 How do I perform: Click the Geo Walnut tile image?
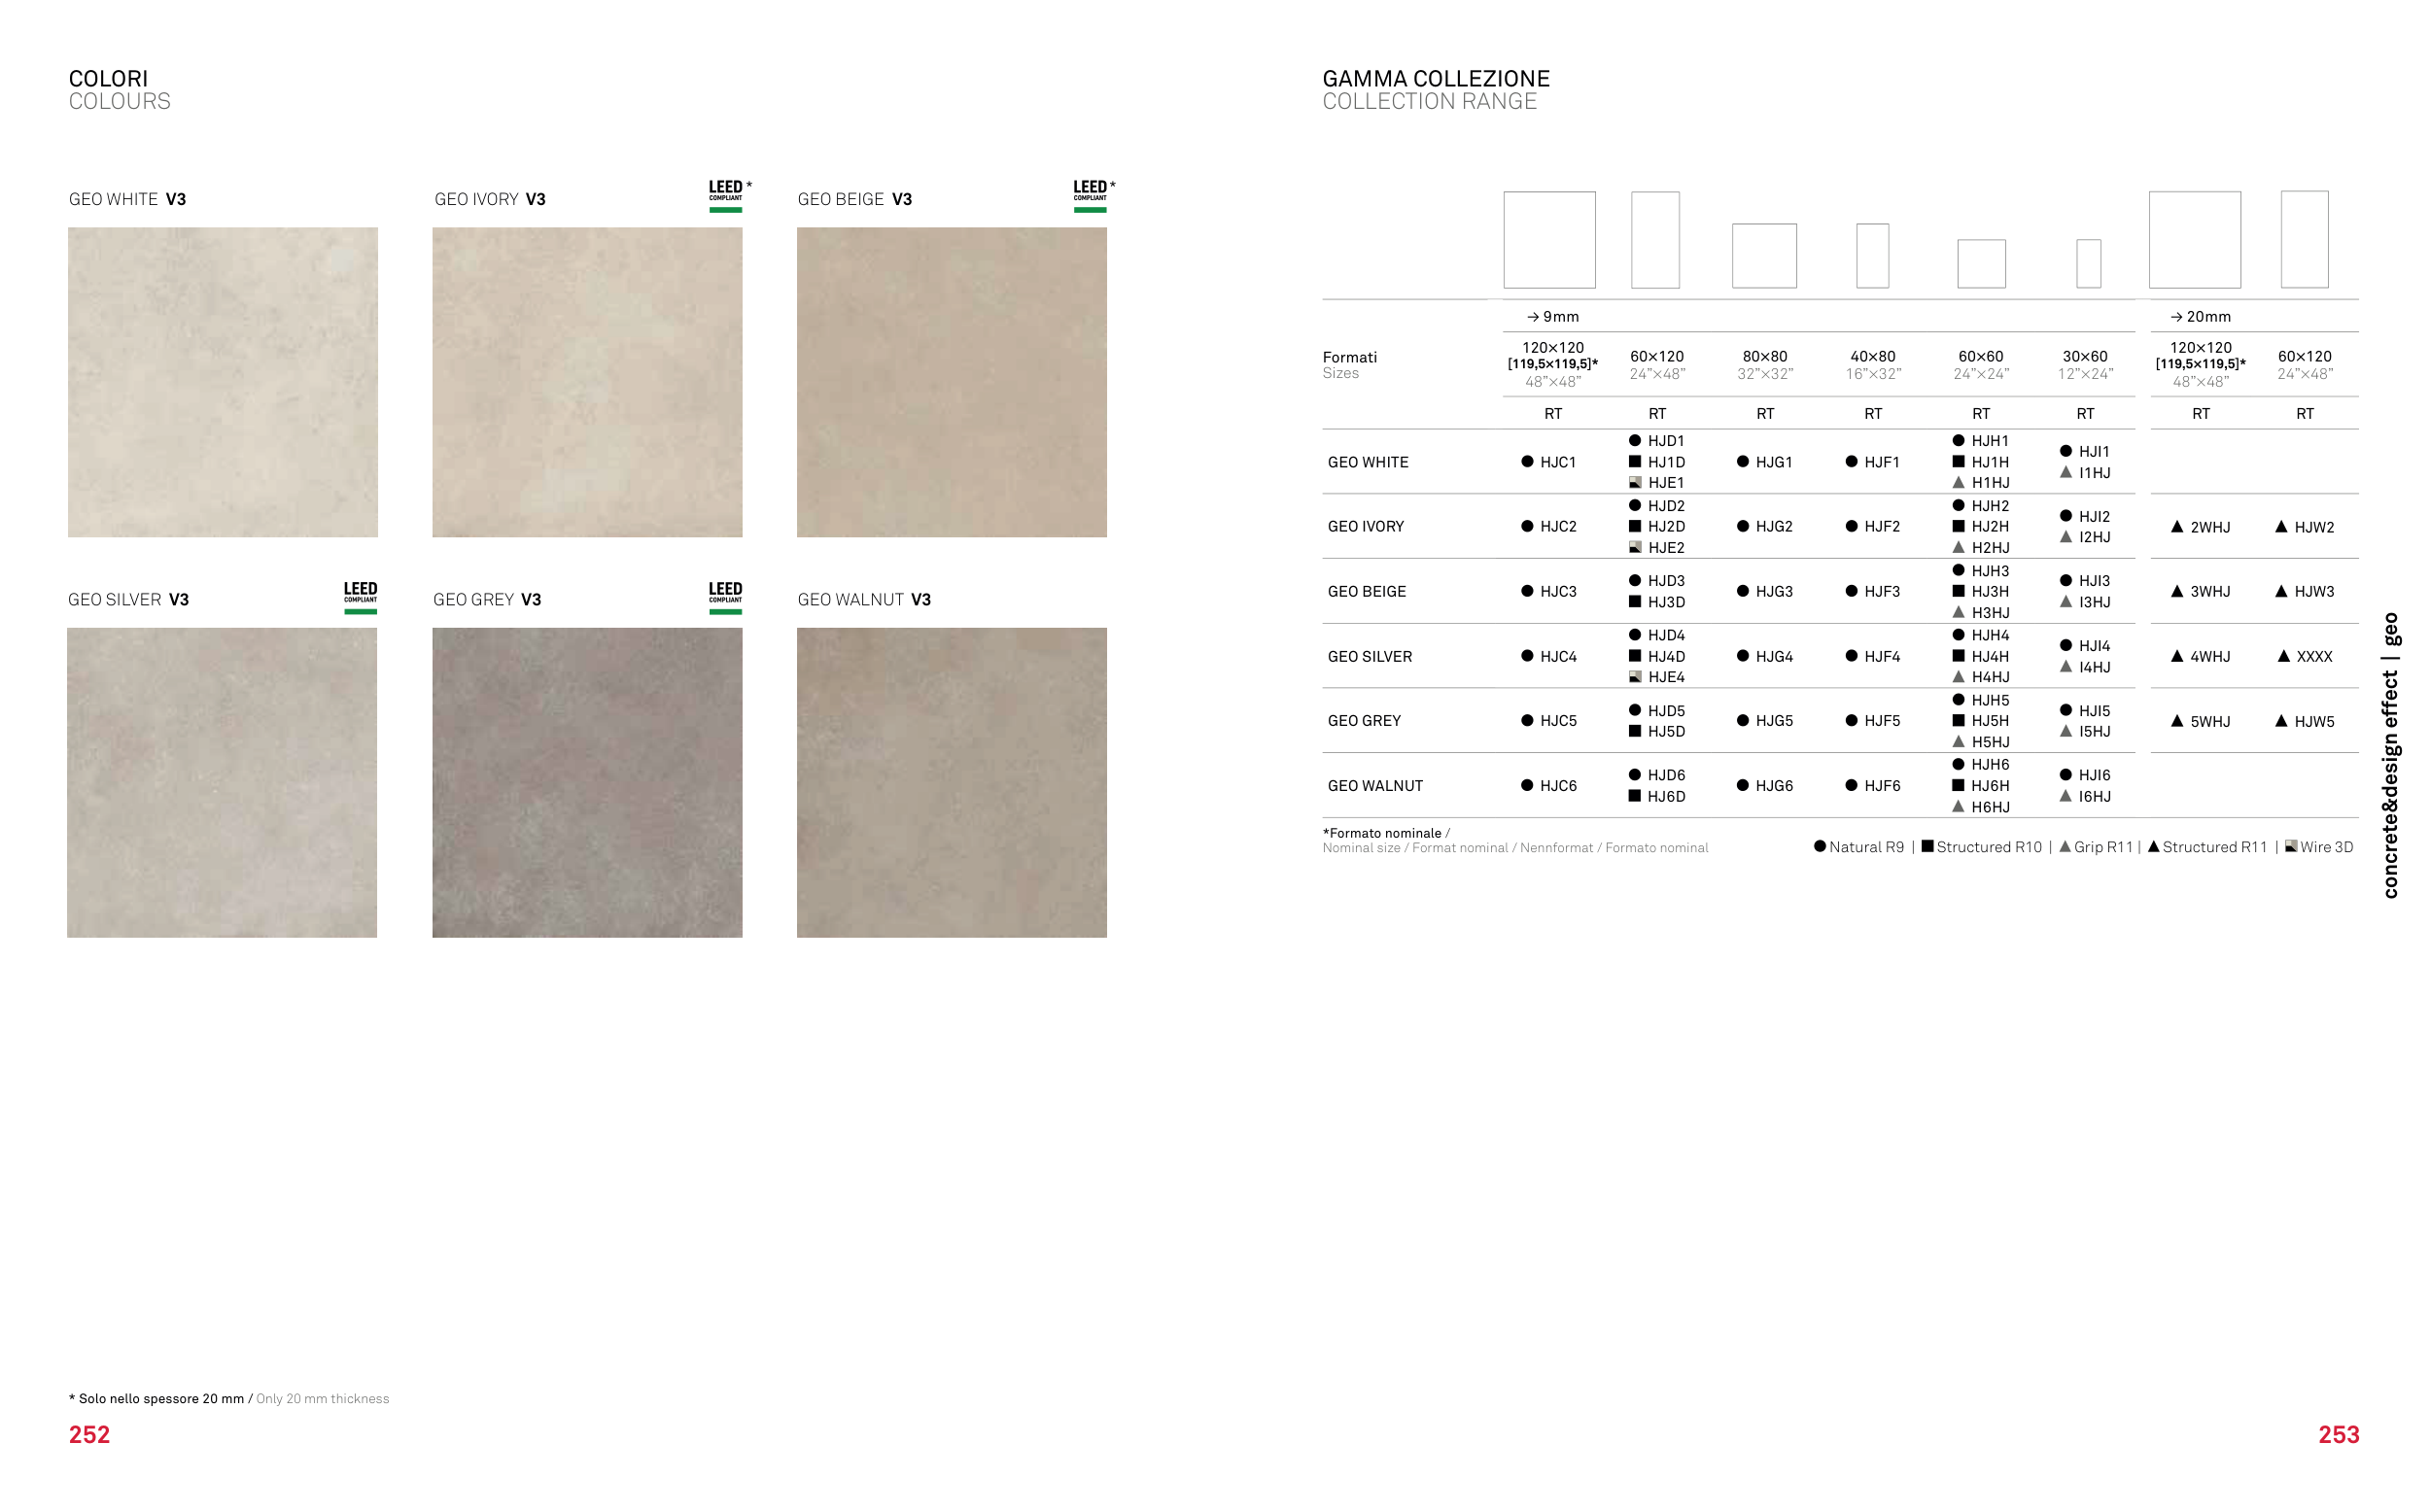point(951,782)
